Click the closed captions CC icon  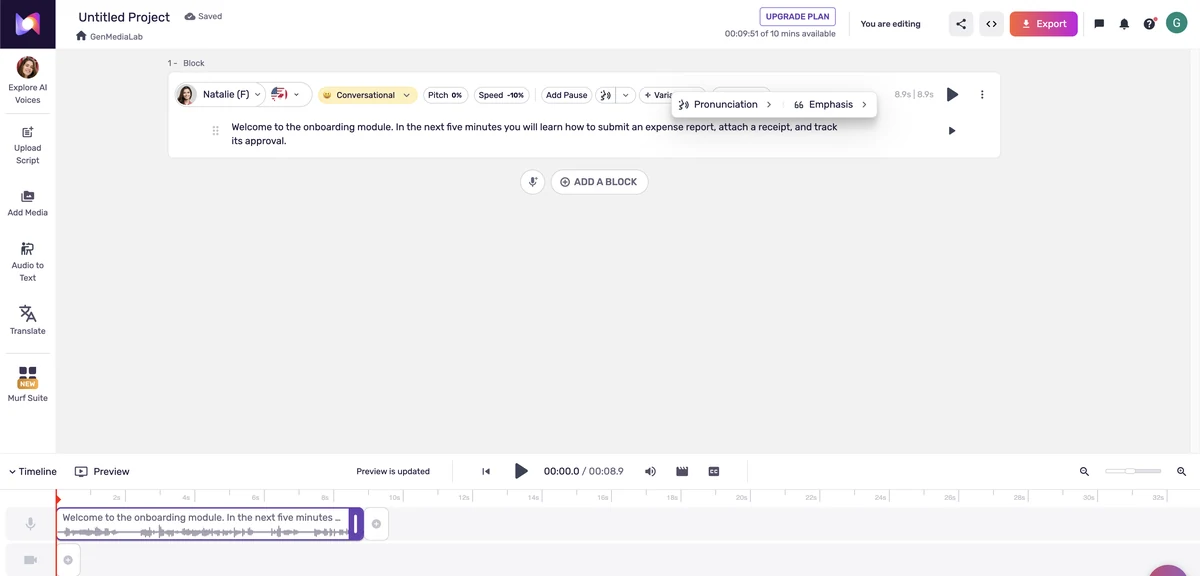coord(714,471)
